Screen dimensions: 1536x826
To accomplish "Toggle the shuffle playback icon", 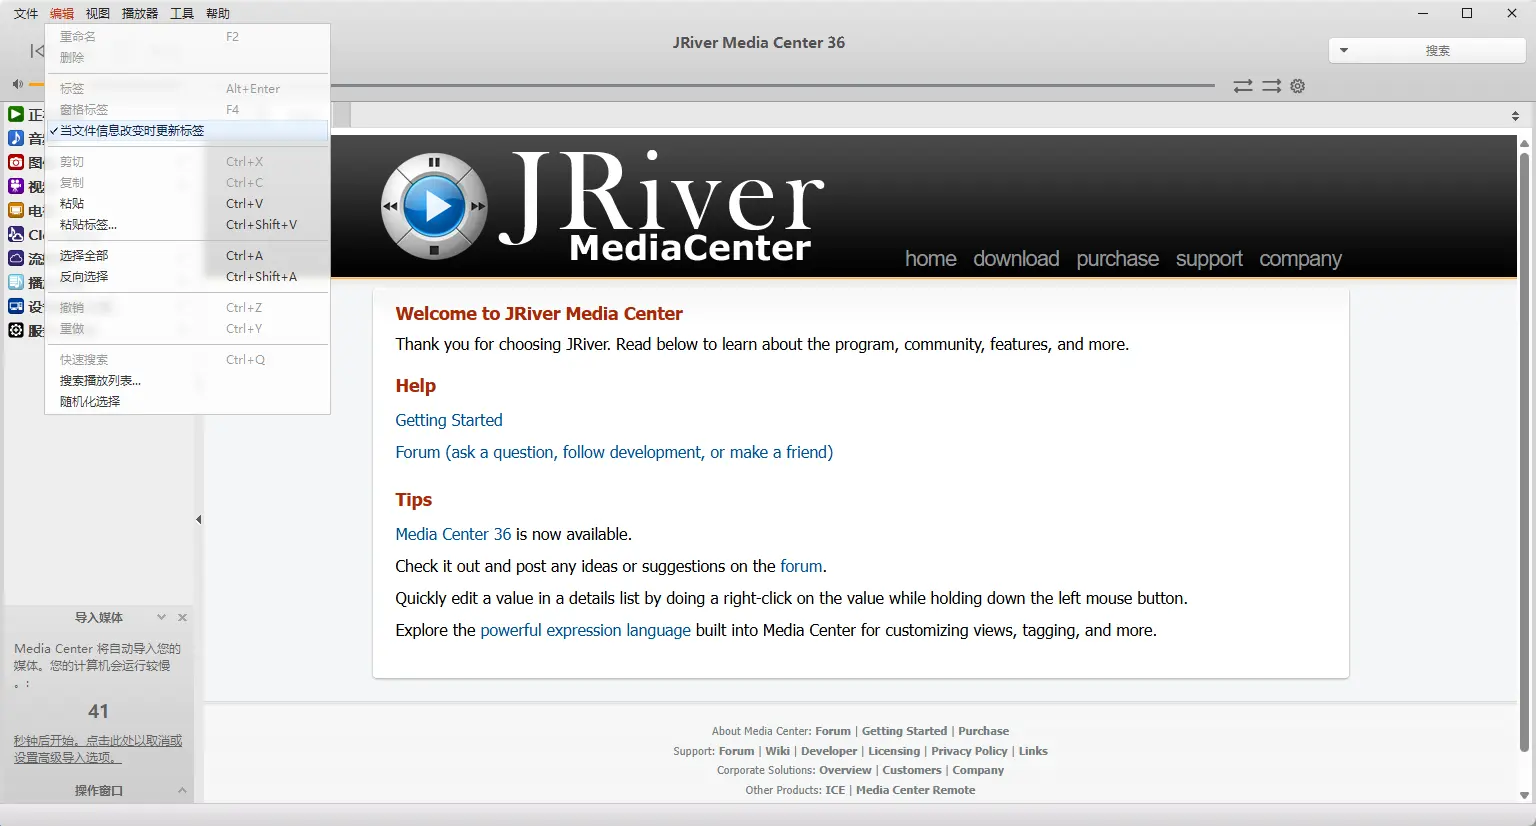I will pyautogui.click(x=1271, y=86).
